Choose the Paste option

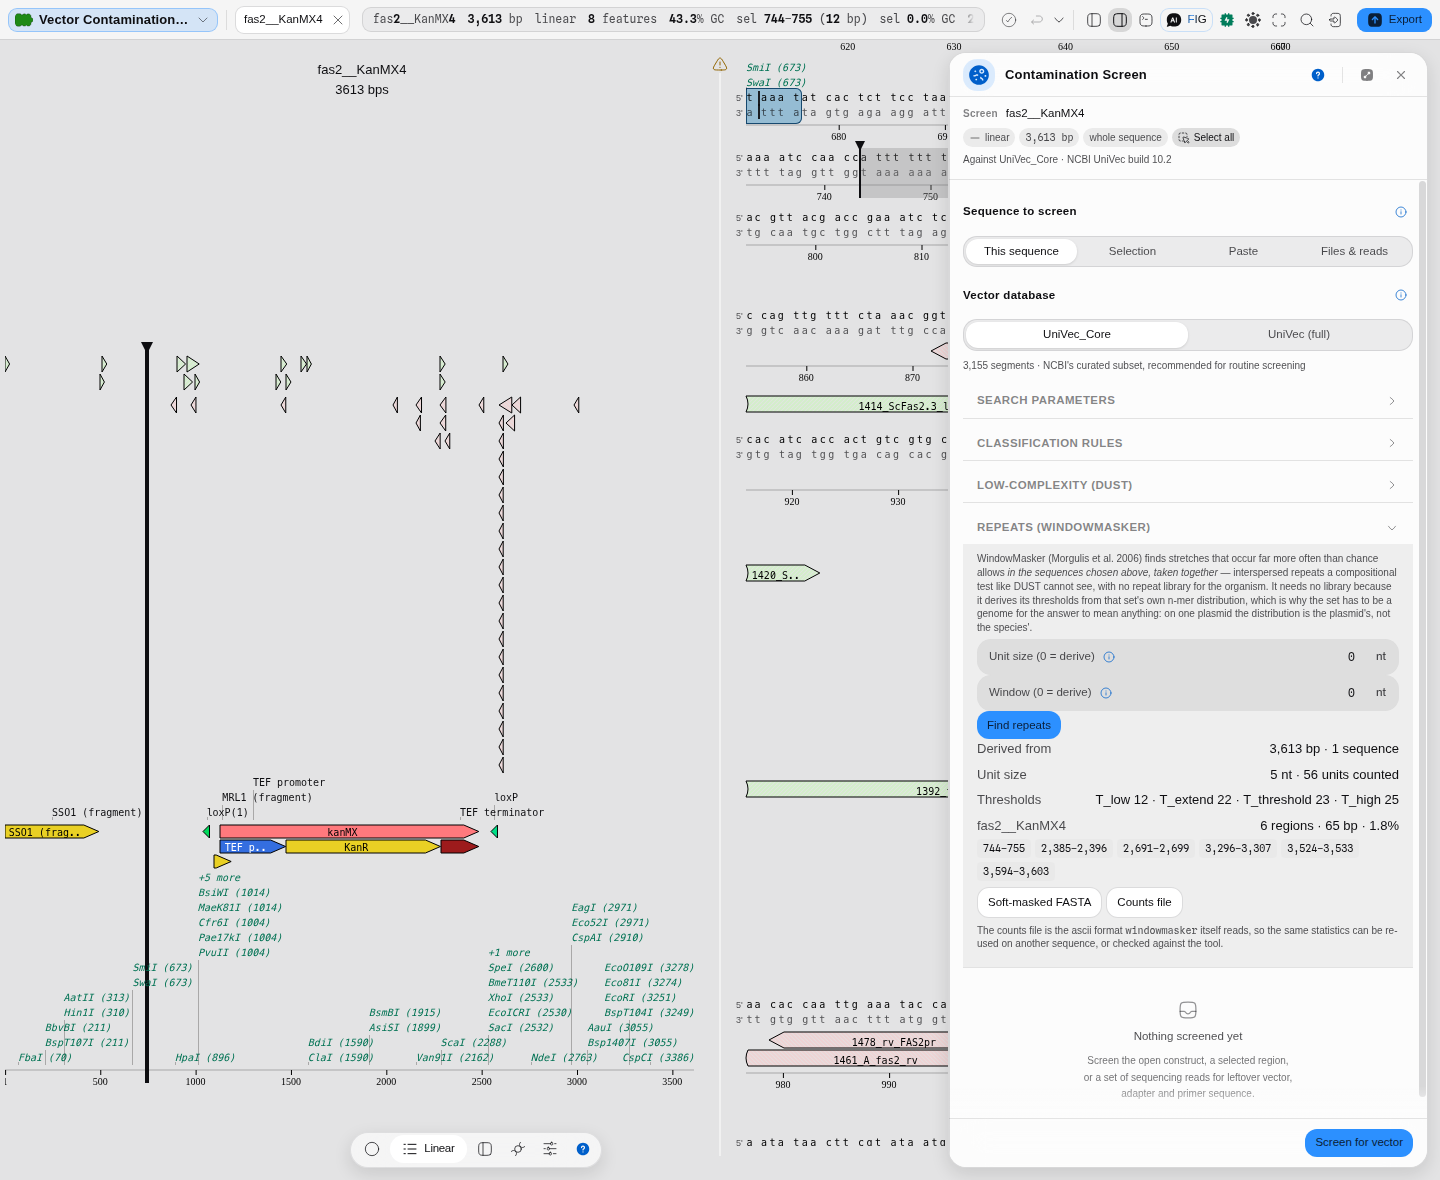coord(1243,251)
